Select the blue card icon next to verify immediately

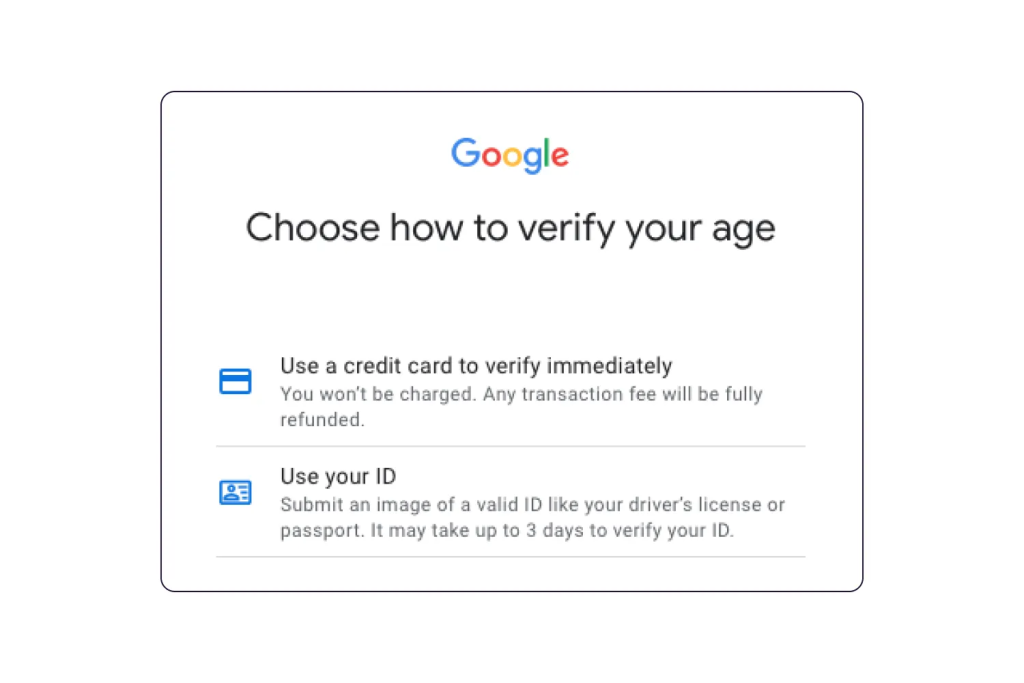(x=235, y=381)
